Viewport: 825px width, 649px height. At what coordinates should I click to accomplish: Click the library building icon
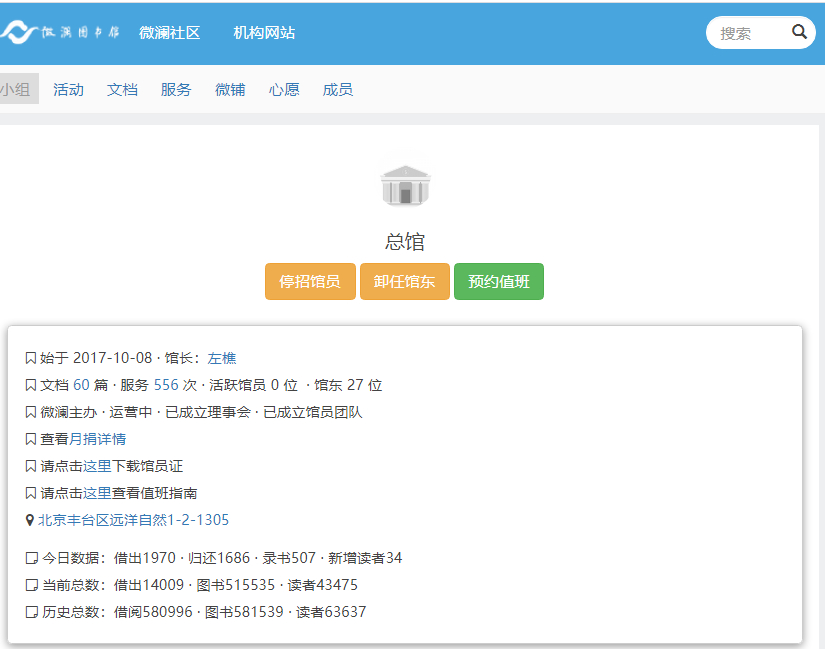coord(405,186)
